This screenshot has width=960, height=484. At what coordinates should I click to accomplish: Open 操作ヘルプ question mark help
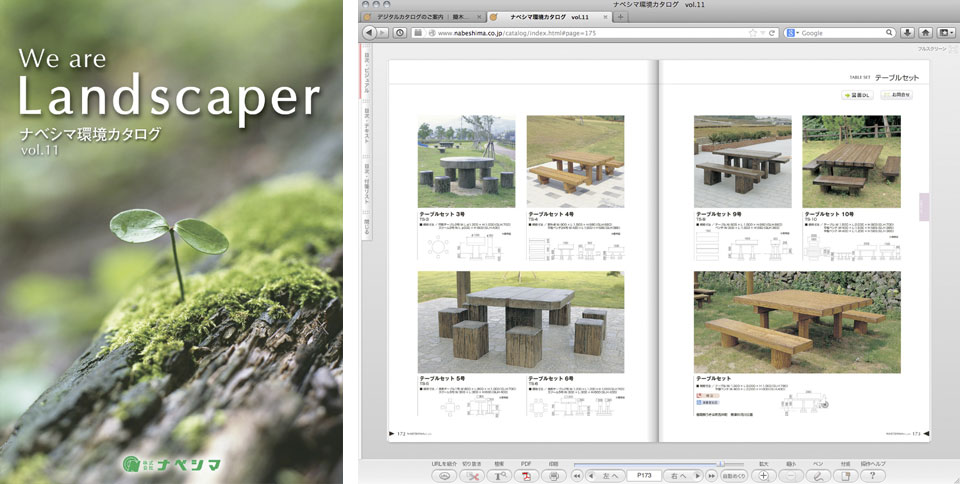tap(872, 475)
